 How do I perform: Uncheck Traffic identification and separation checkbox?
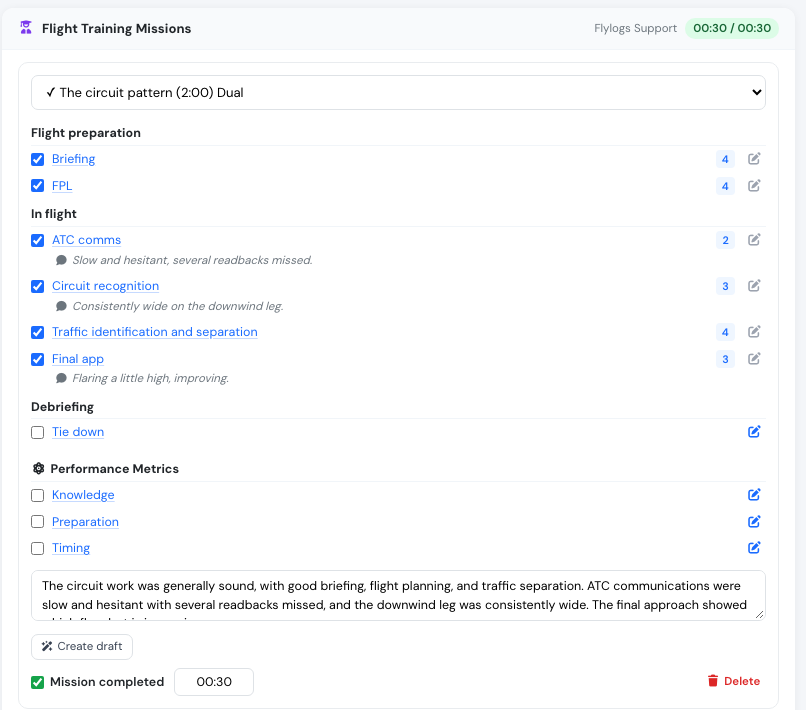[38, 332]
